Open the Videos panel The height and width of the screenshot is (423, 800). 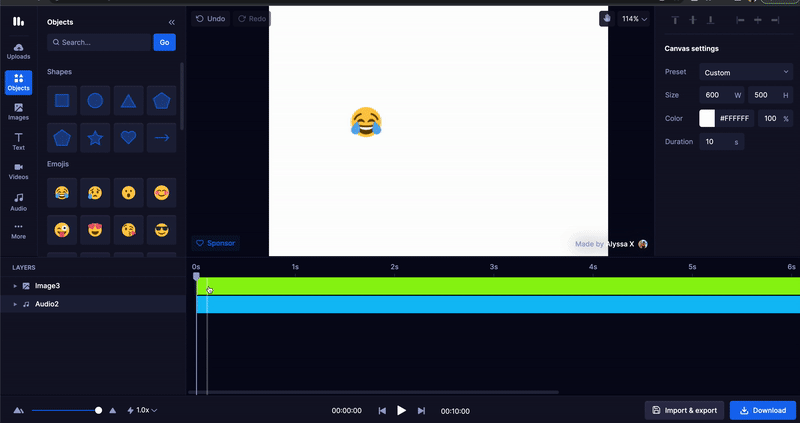[x=18, y=171]
